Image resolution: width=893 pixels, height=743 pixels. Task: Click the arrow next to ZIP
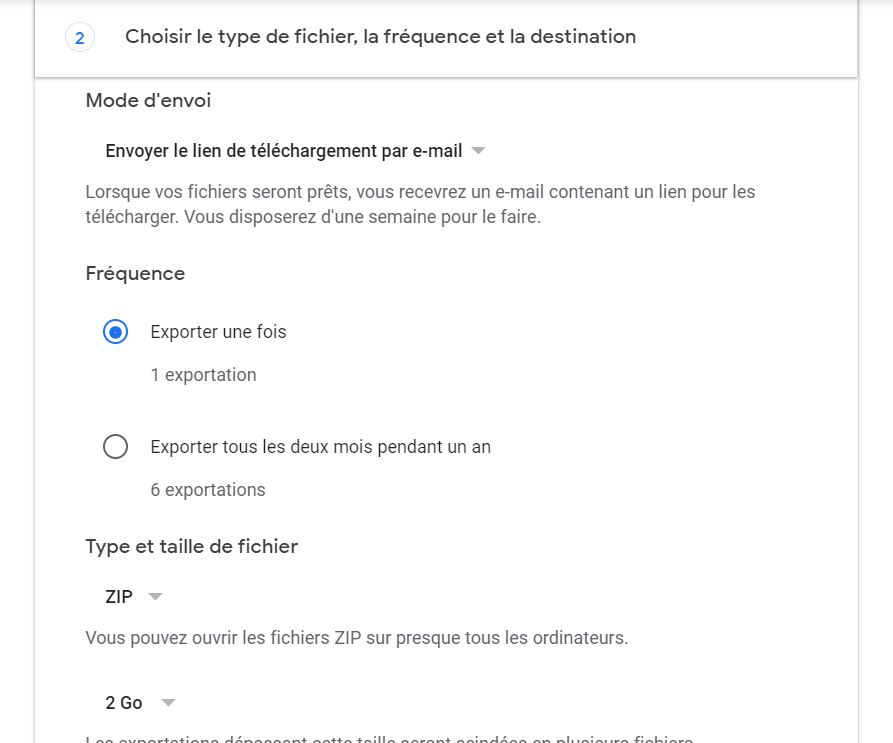point(155,597)
